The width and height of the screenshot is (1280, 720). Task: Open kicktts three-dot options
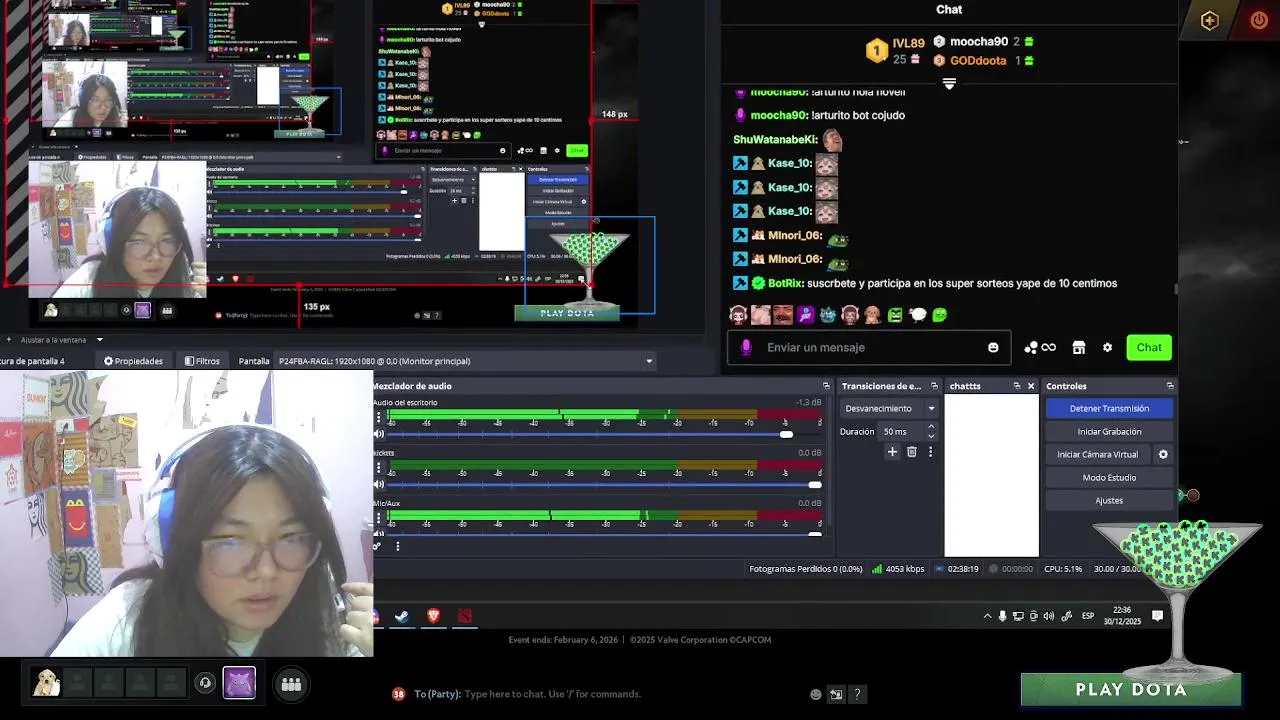click(378, 468)
